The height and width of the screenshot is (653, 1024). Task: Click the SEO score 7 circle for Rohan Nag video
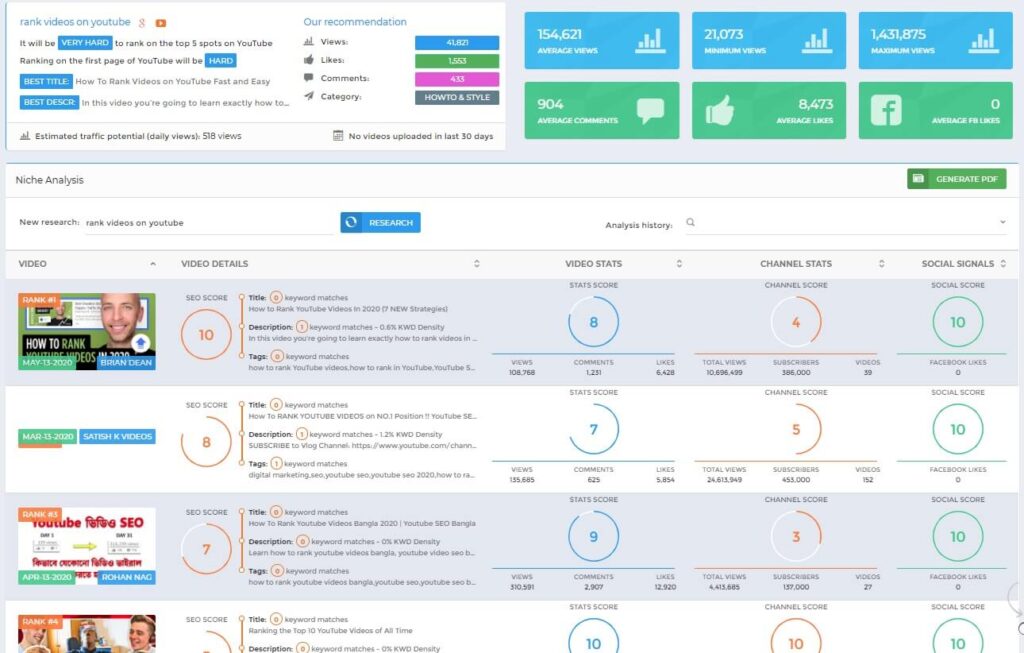206,549
